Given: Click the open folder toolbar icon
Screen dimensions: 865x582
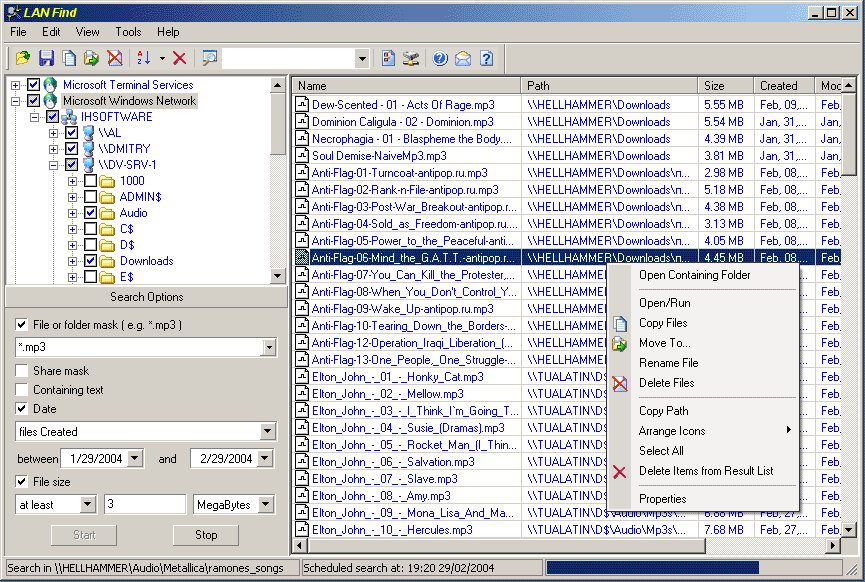Looking at the screenshot, I should pos(22,59).
